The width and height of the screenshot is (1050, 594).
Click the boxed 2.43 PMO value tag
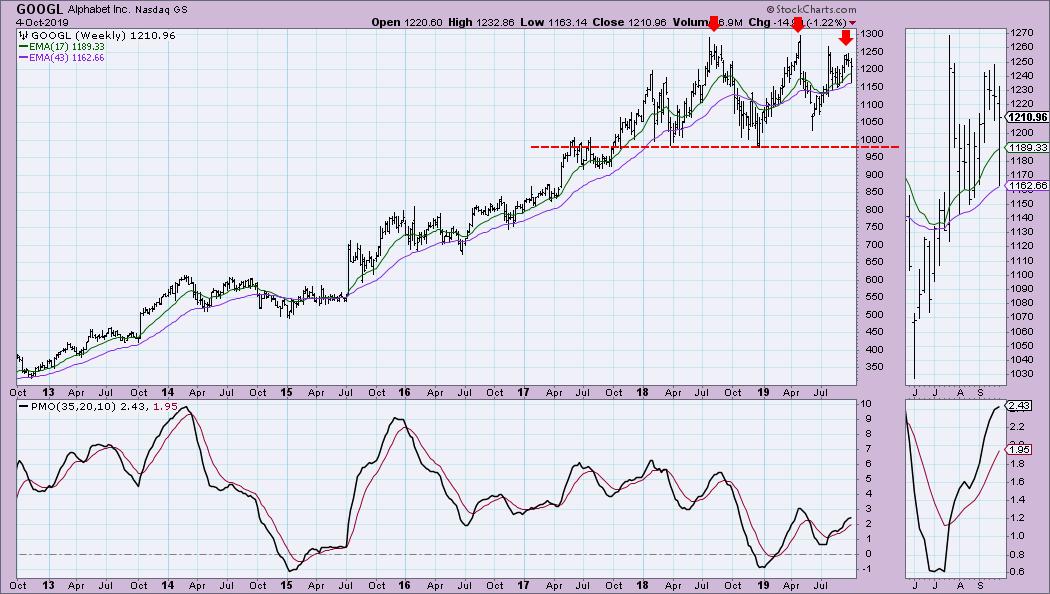point(1019,406)
